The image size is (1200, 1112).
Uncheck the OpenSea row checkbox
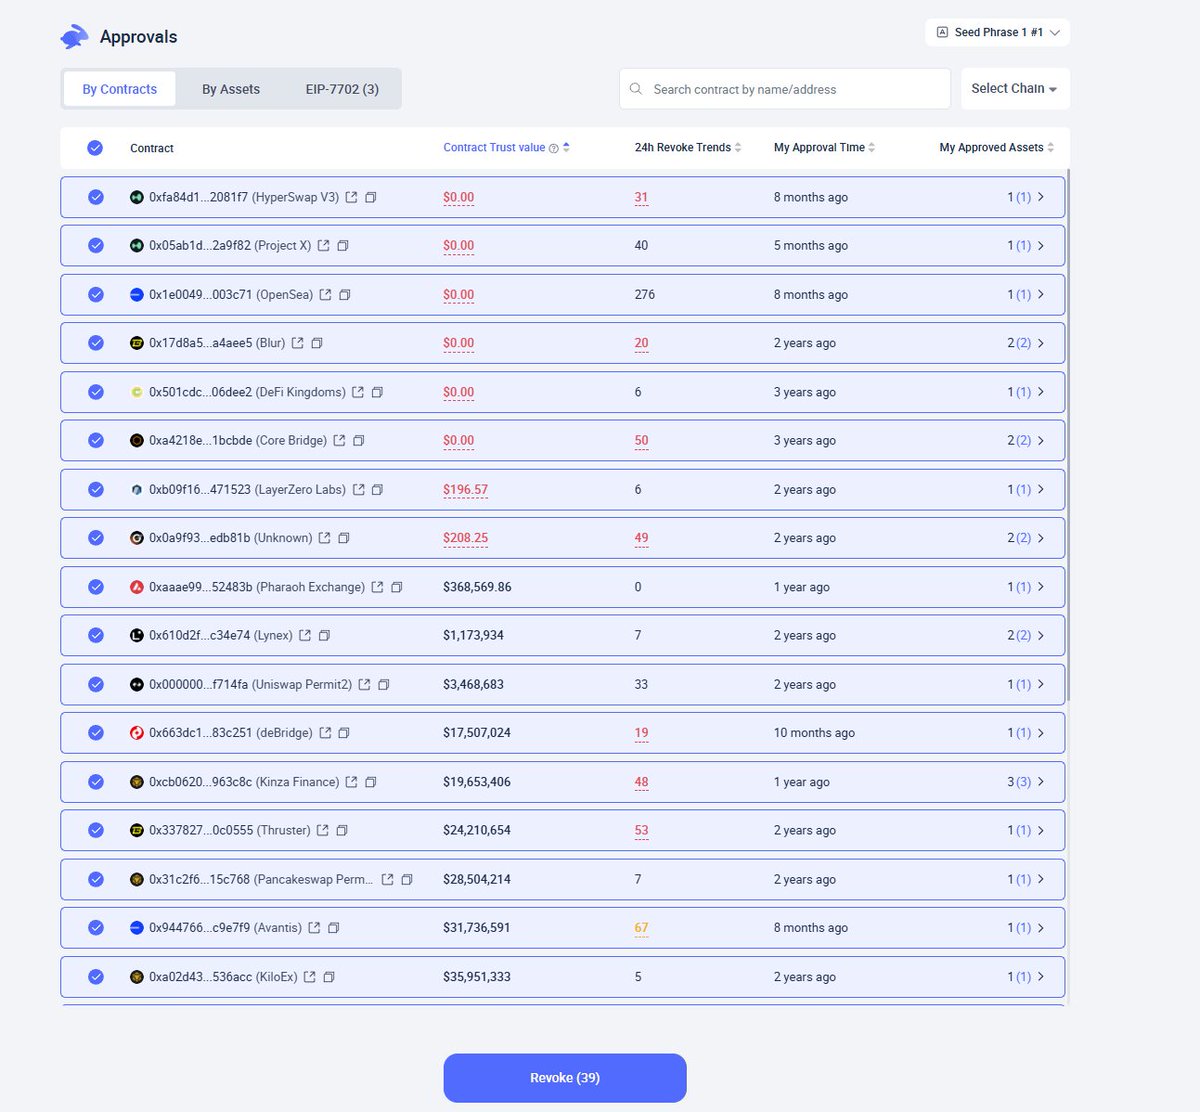point(96,295)
